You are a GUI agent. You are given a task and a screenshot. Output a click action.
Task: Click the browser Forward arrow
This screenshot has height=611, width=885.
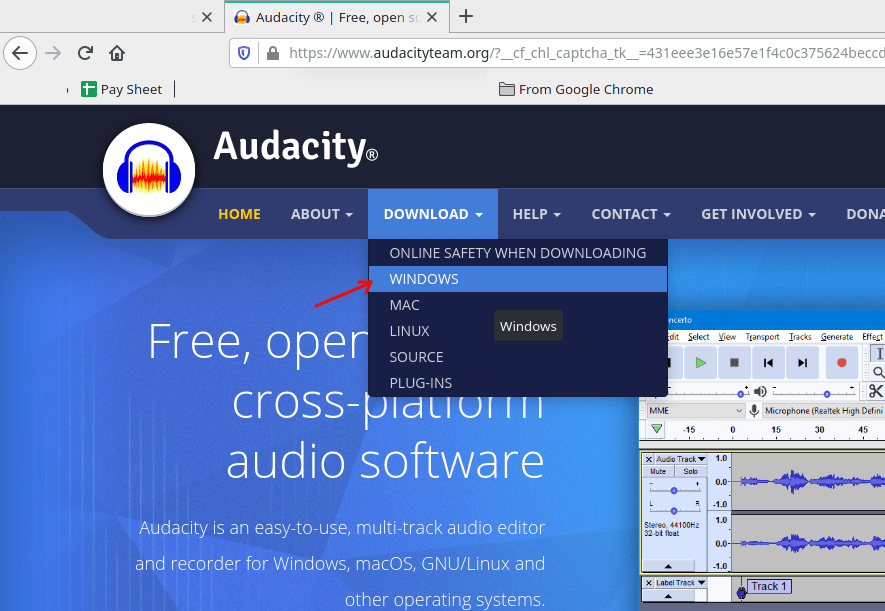53,53
